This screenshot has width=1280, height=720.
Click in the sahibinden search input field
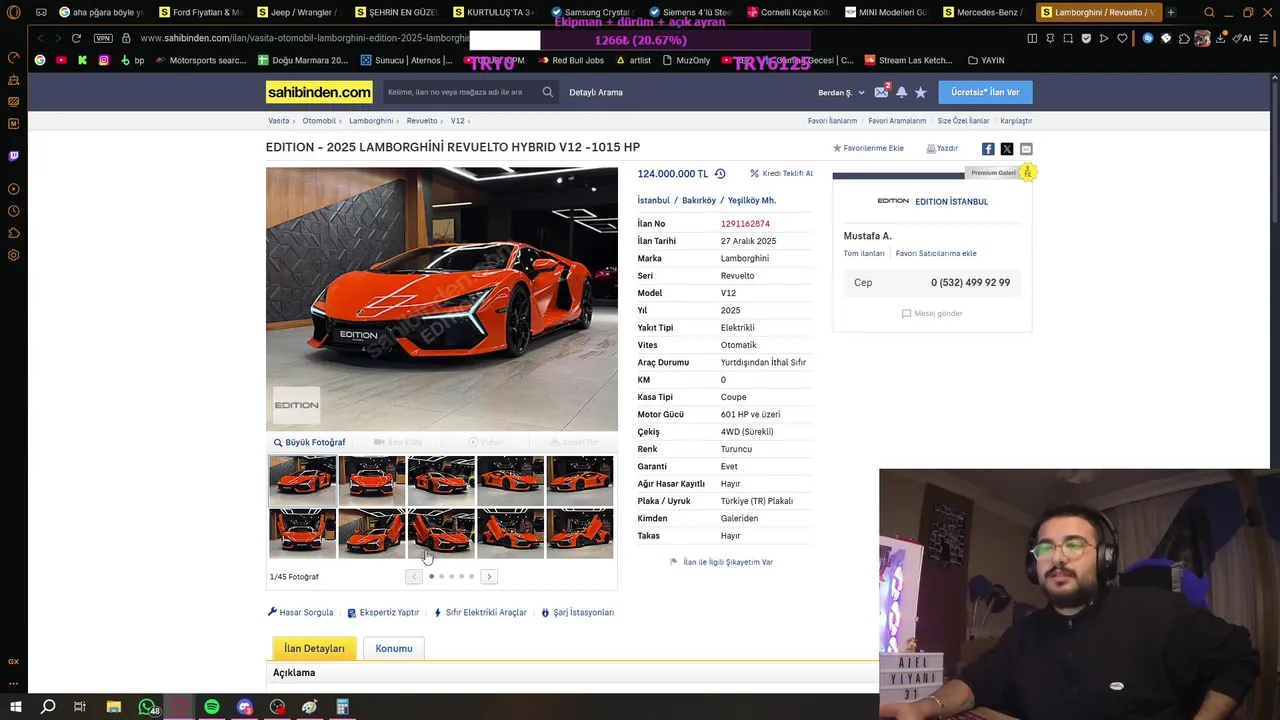(462, 92)
